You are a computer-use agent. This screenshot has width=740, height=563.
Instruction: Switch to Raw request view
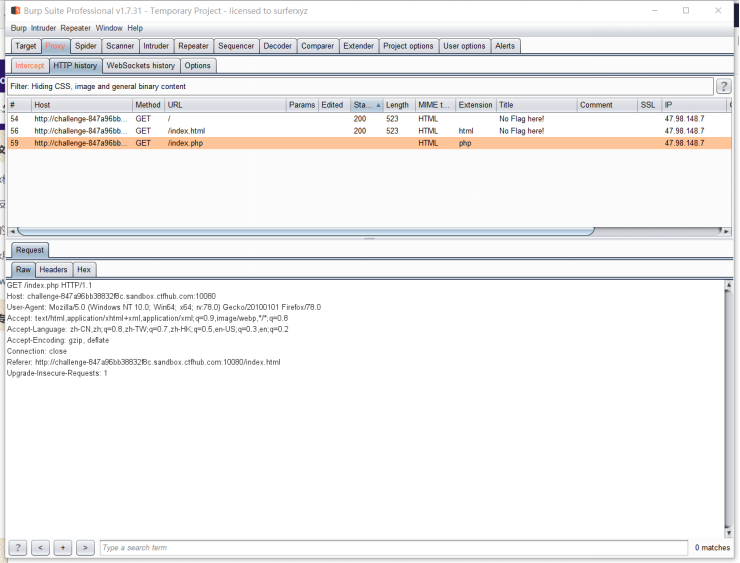click(x=23, y=269)
